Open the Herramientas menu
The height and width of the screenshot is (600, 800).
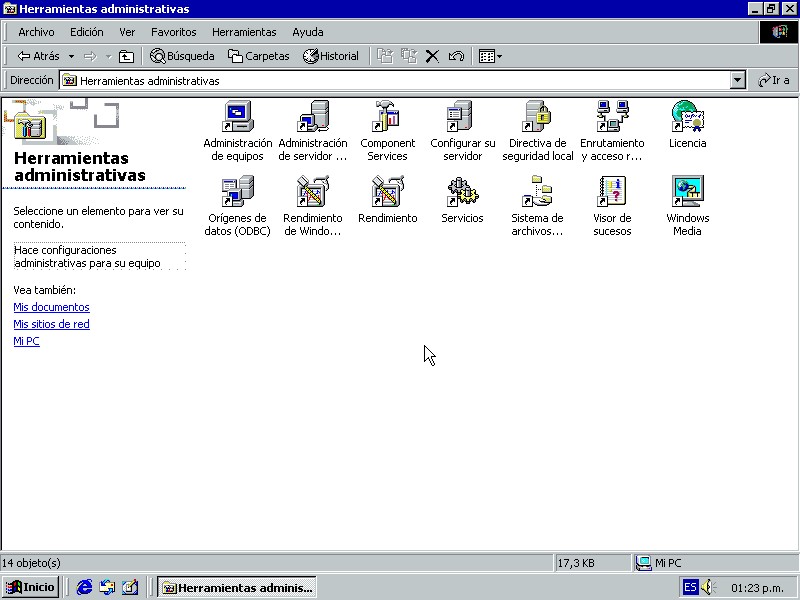pyautogui.click(x=244, y=32)
